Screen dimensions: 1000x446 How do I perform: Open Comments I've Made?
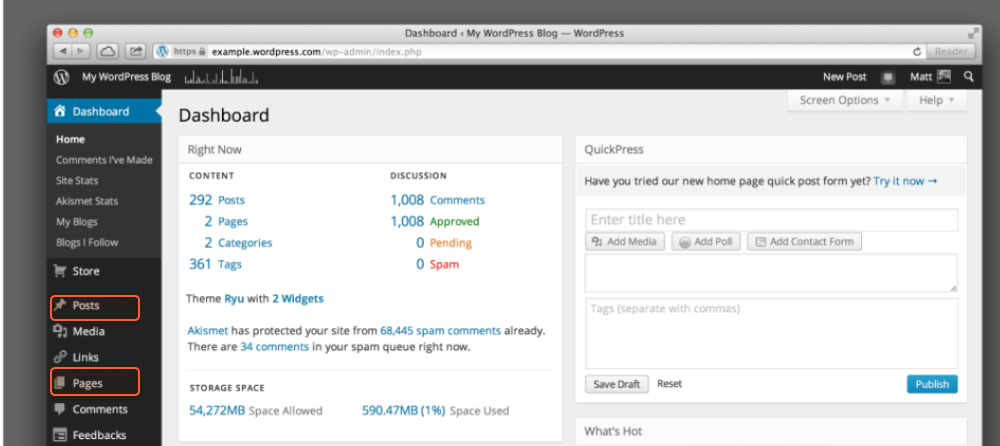click(104, 160)
